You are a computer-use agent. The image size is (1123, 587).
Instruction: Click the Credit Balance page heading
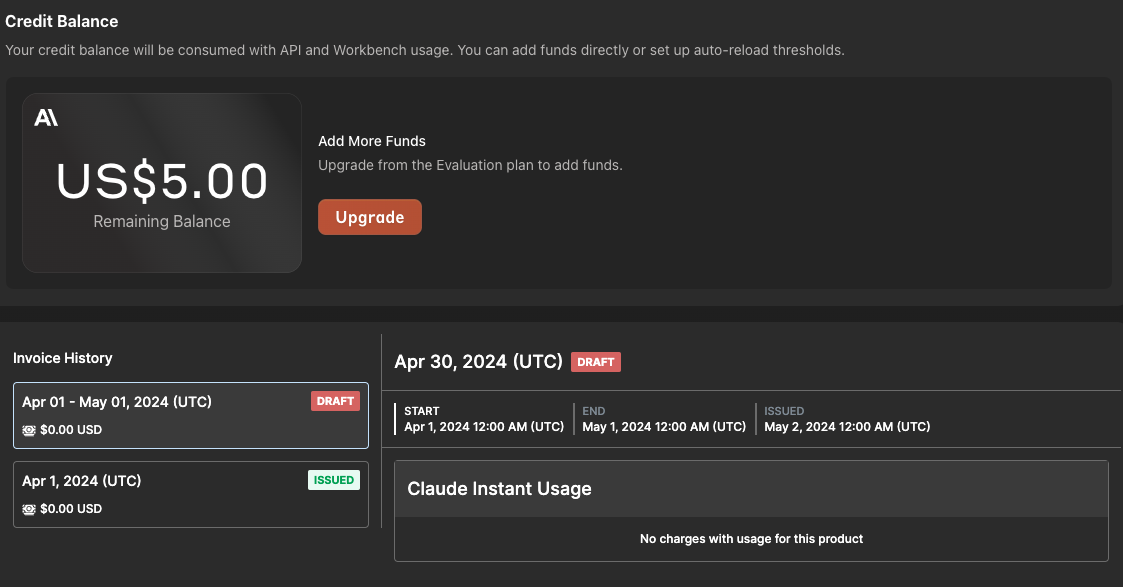click(62, 21)
